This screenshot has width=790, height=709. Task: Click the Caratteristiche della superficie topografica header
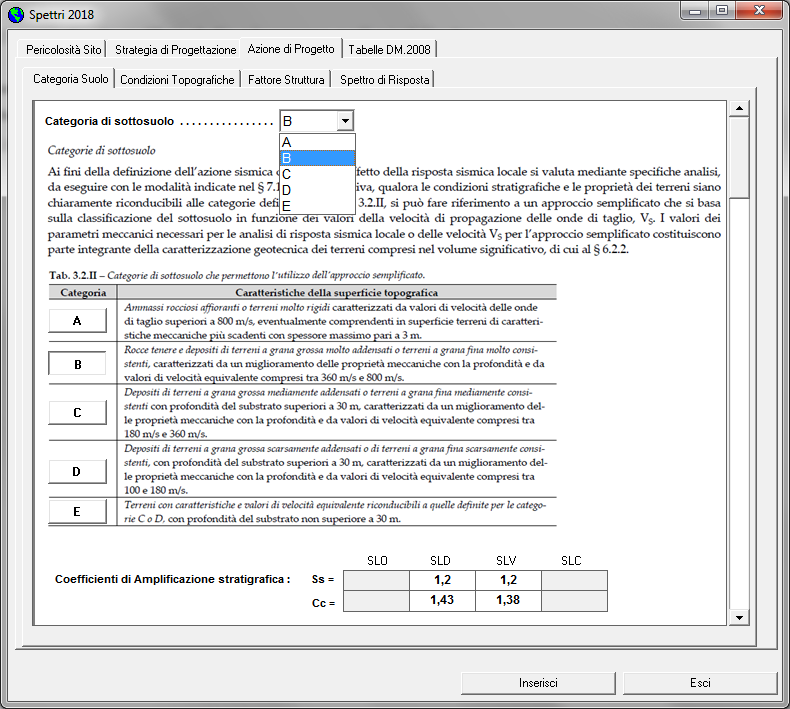tap(337, 292)
